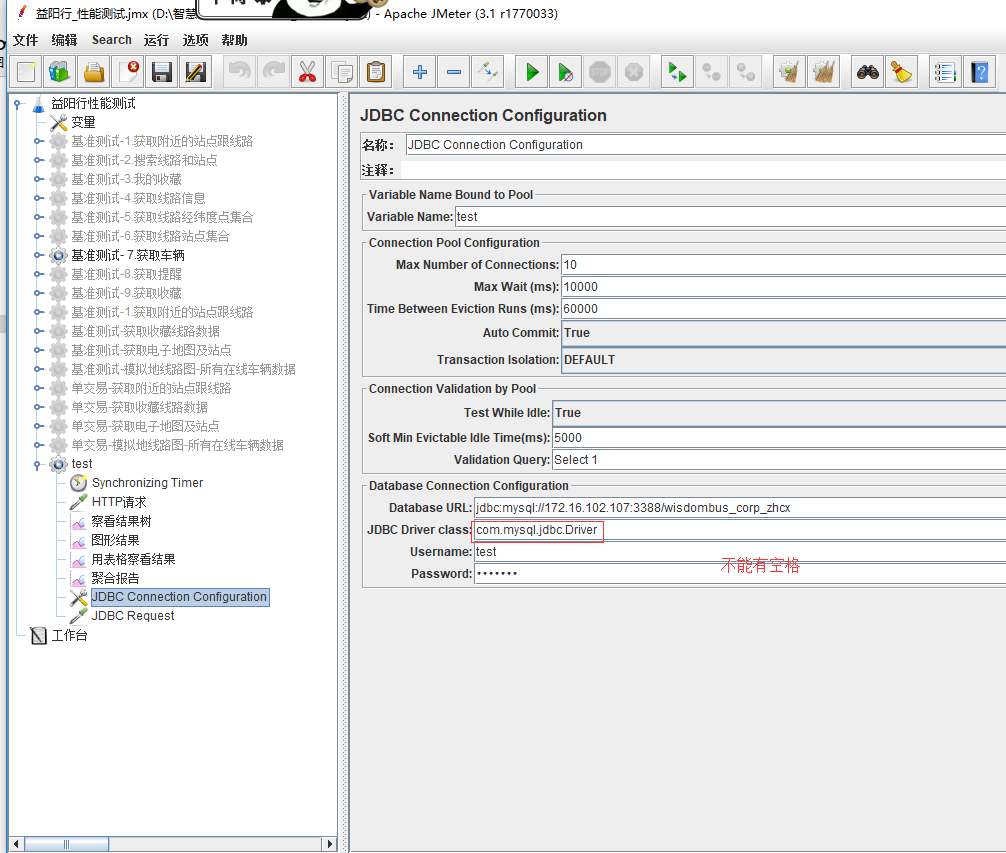Collapse the 益阳行性能测试 root node
Viewport: 1006px width, 853px height.
pyautogui.click(x=19, y=104)
